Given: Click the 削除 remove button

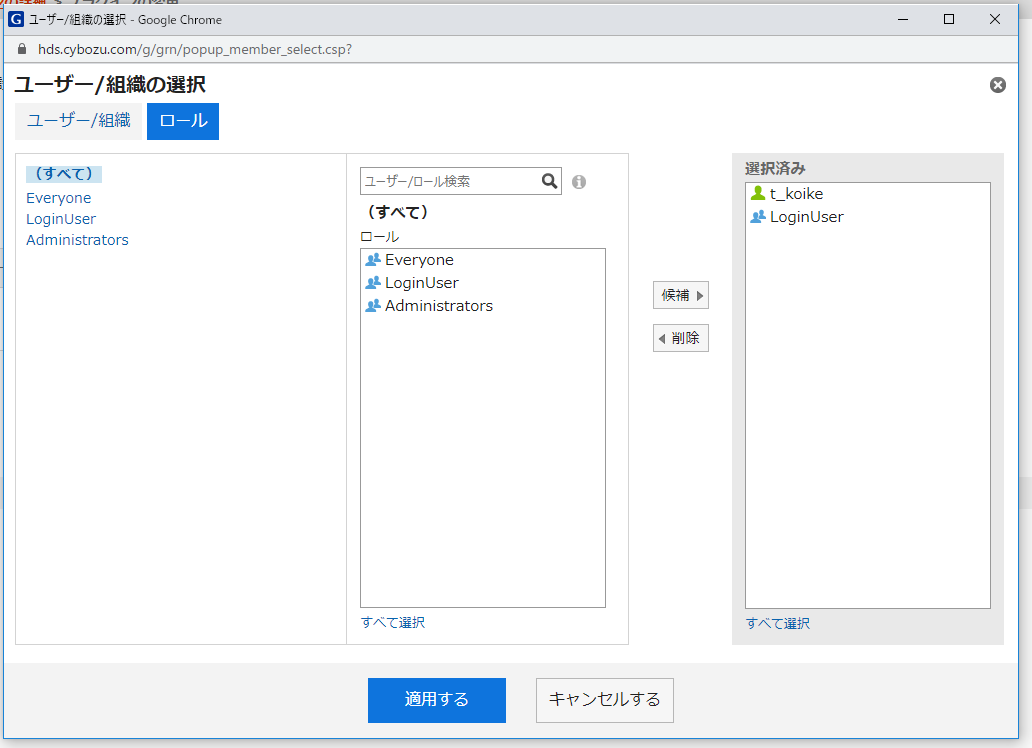Looking at the screenshot, I should pos(680,338).
